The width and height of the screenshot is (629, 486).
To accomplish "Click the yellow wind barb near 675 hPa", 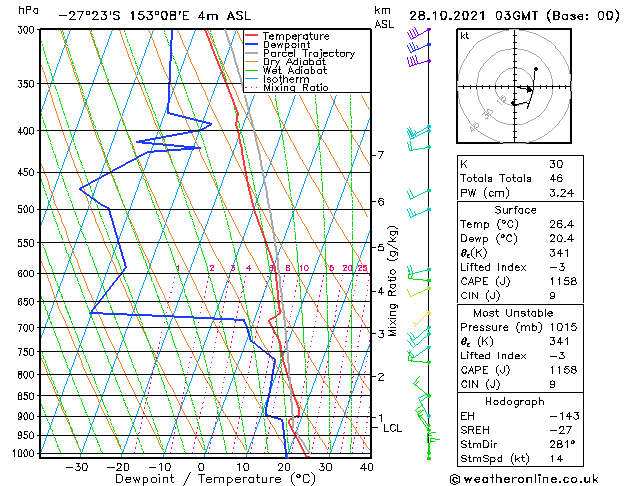I will click(x=421, y=319).
